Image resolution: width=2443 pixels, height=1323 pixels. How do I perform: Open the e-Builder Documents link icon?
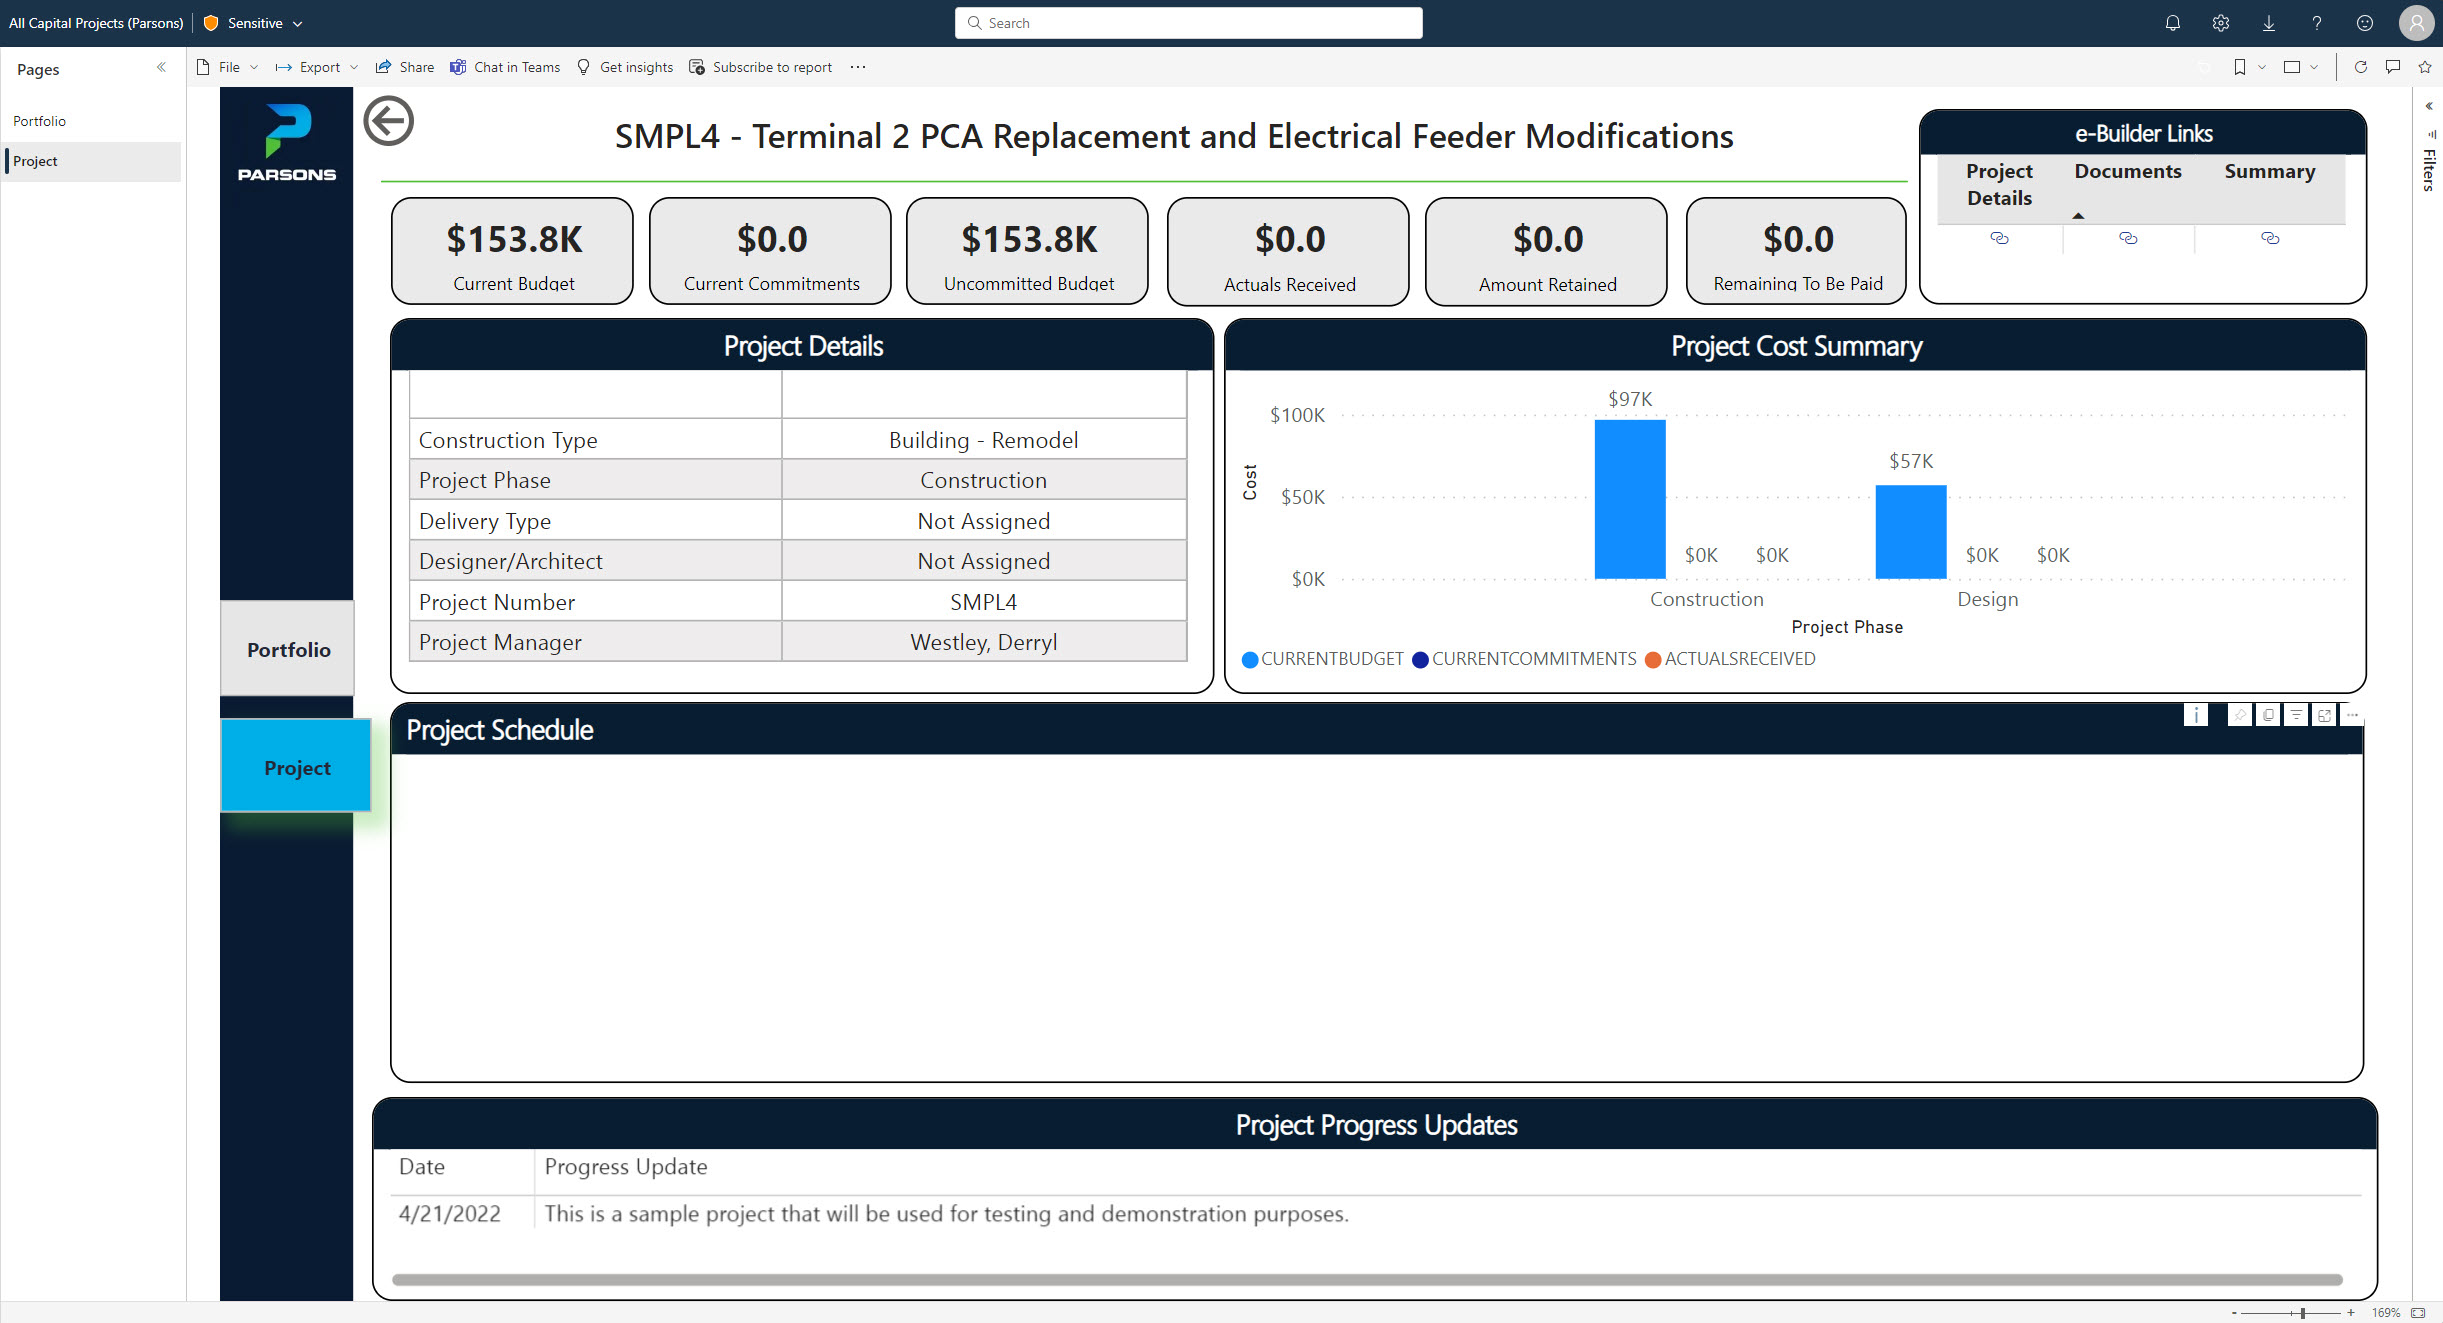[x=2128, y=238]
